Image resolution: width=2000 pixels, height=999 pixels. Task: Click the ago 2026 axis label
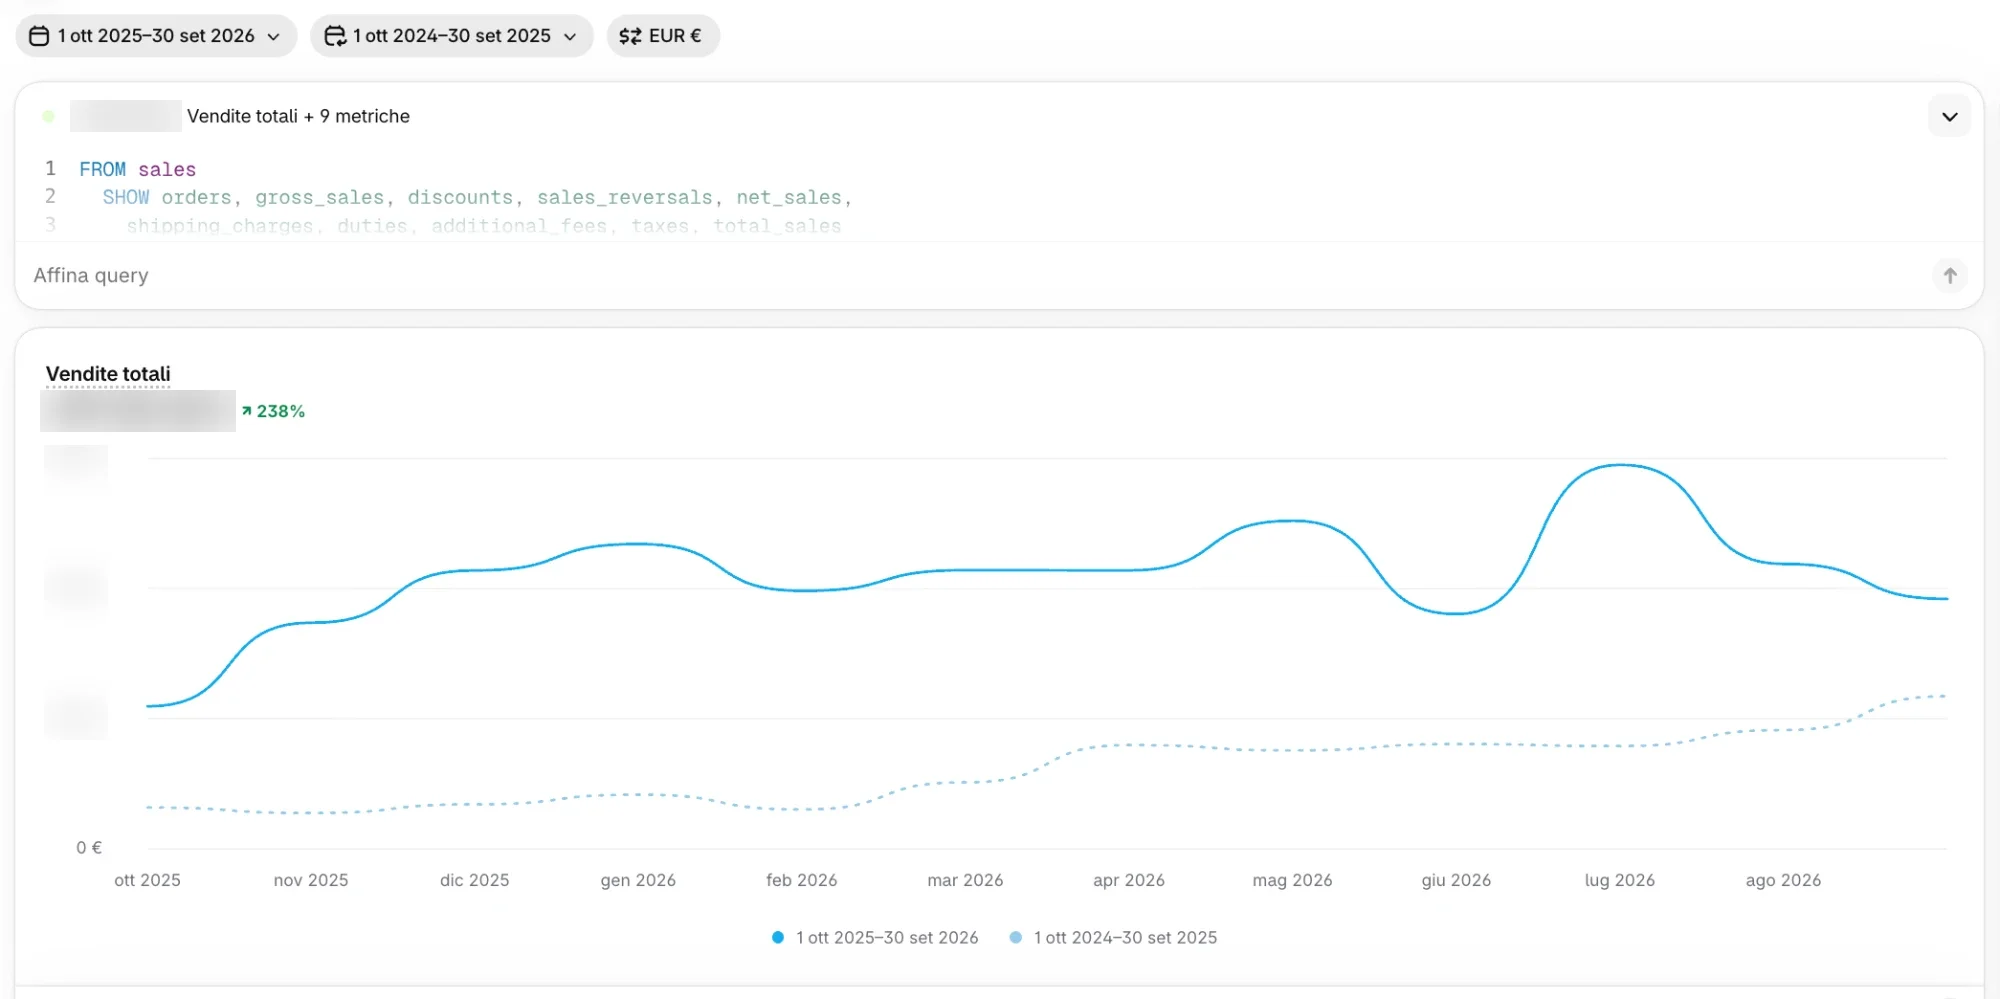pyautogui.click(x=1783, y=880)
